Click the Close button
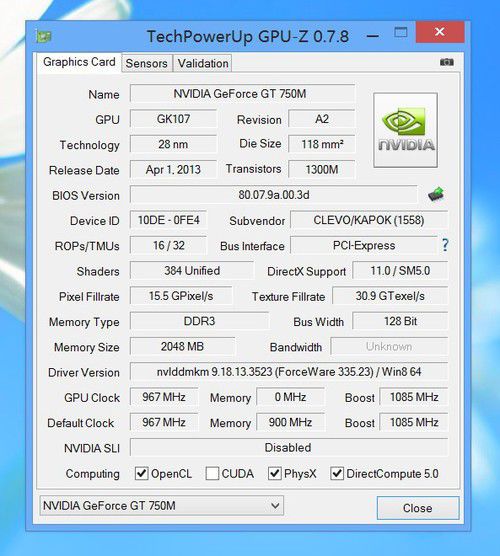The width and height of the screenshot is (500, 556). pyautogui.click(x=418, y=508)
